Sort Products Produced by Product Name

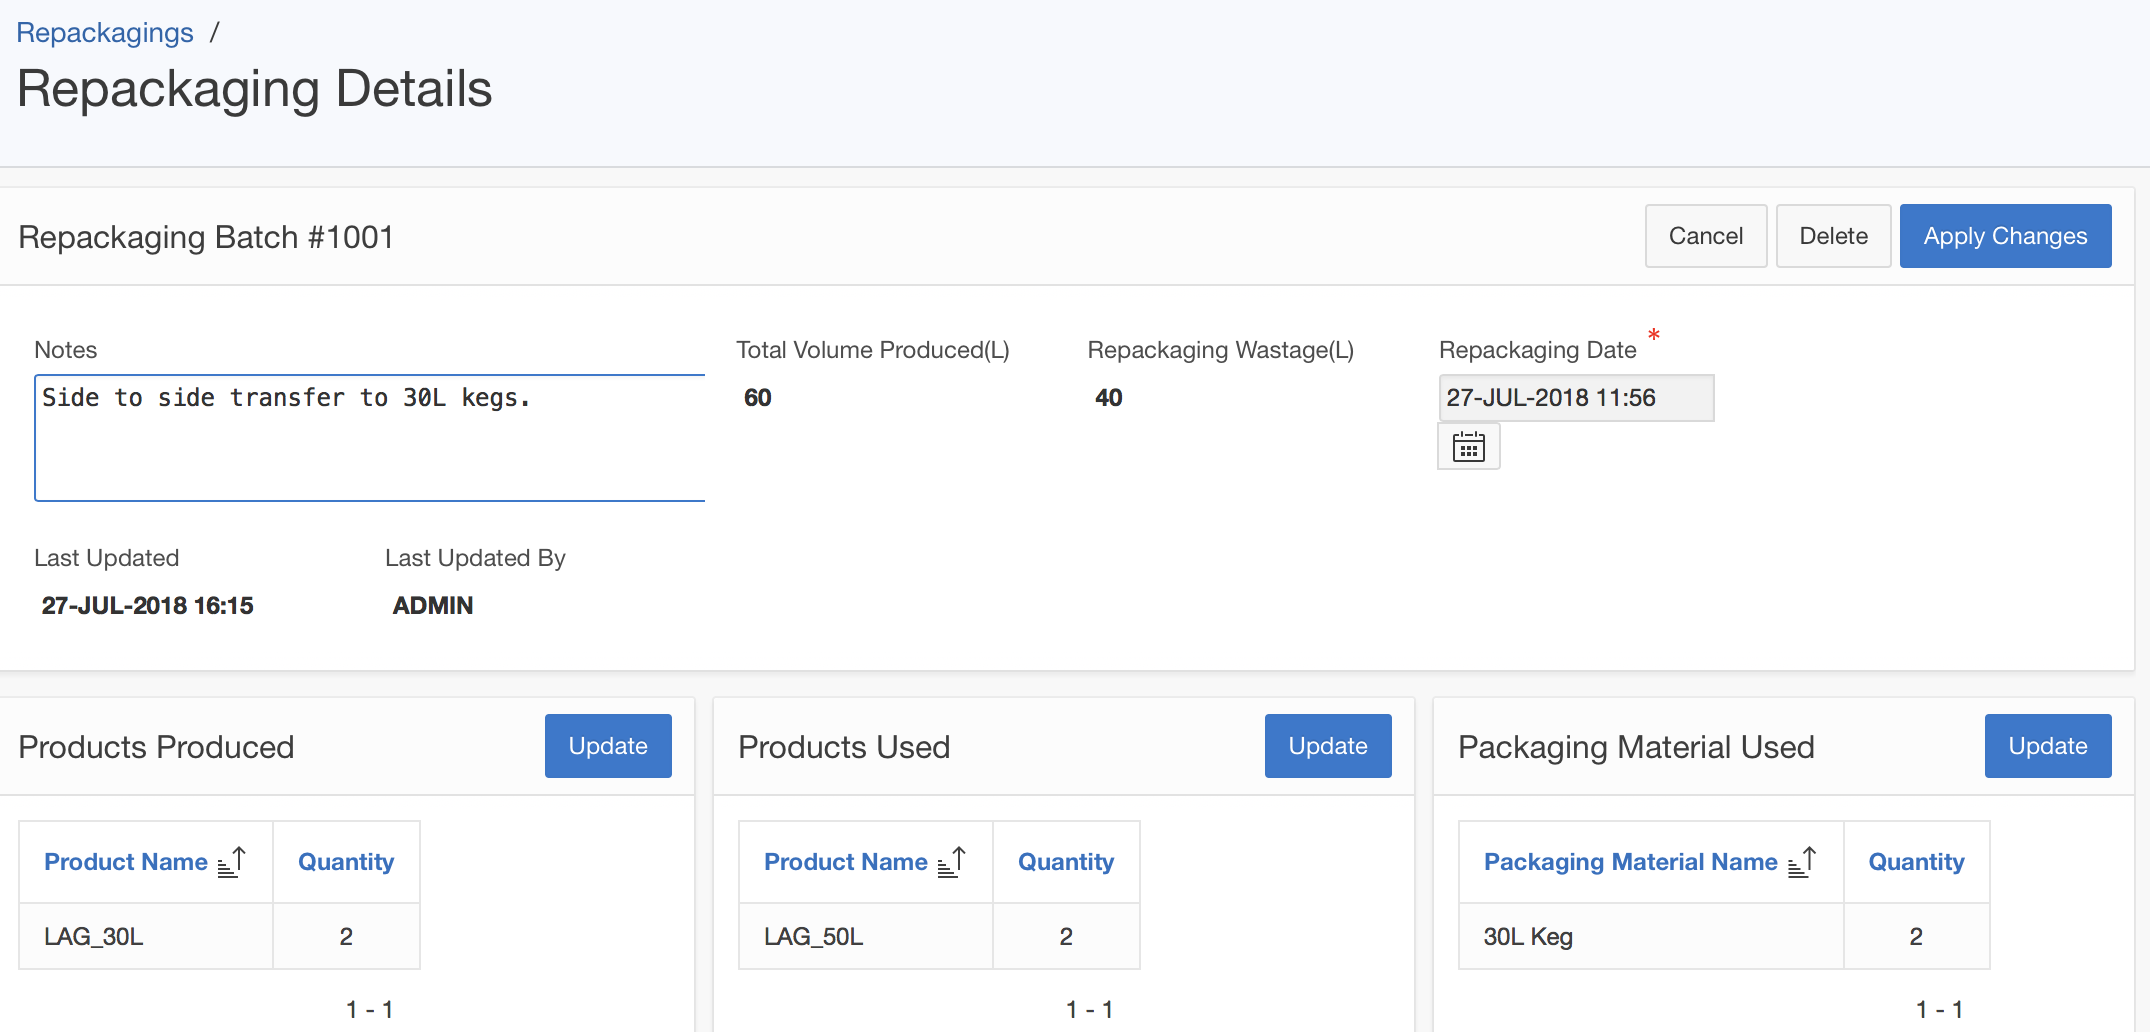[x=126, y=862]
